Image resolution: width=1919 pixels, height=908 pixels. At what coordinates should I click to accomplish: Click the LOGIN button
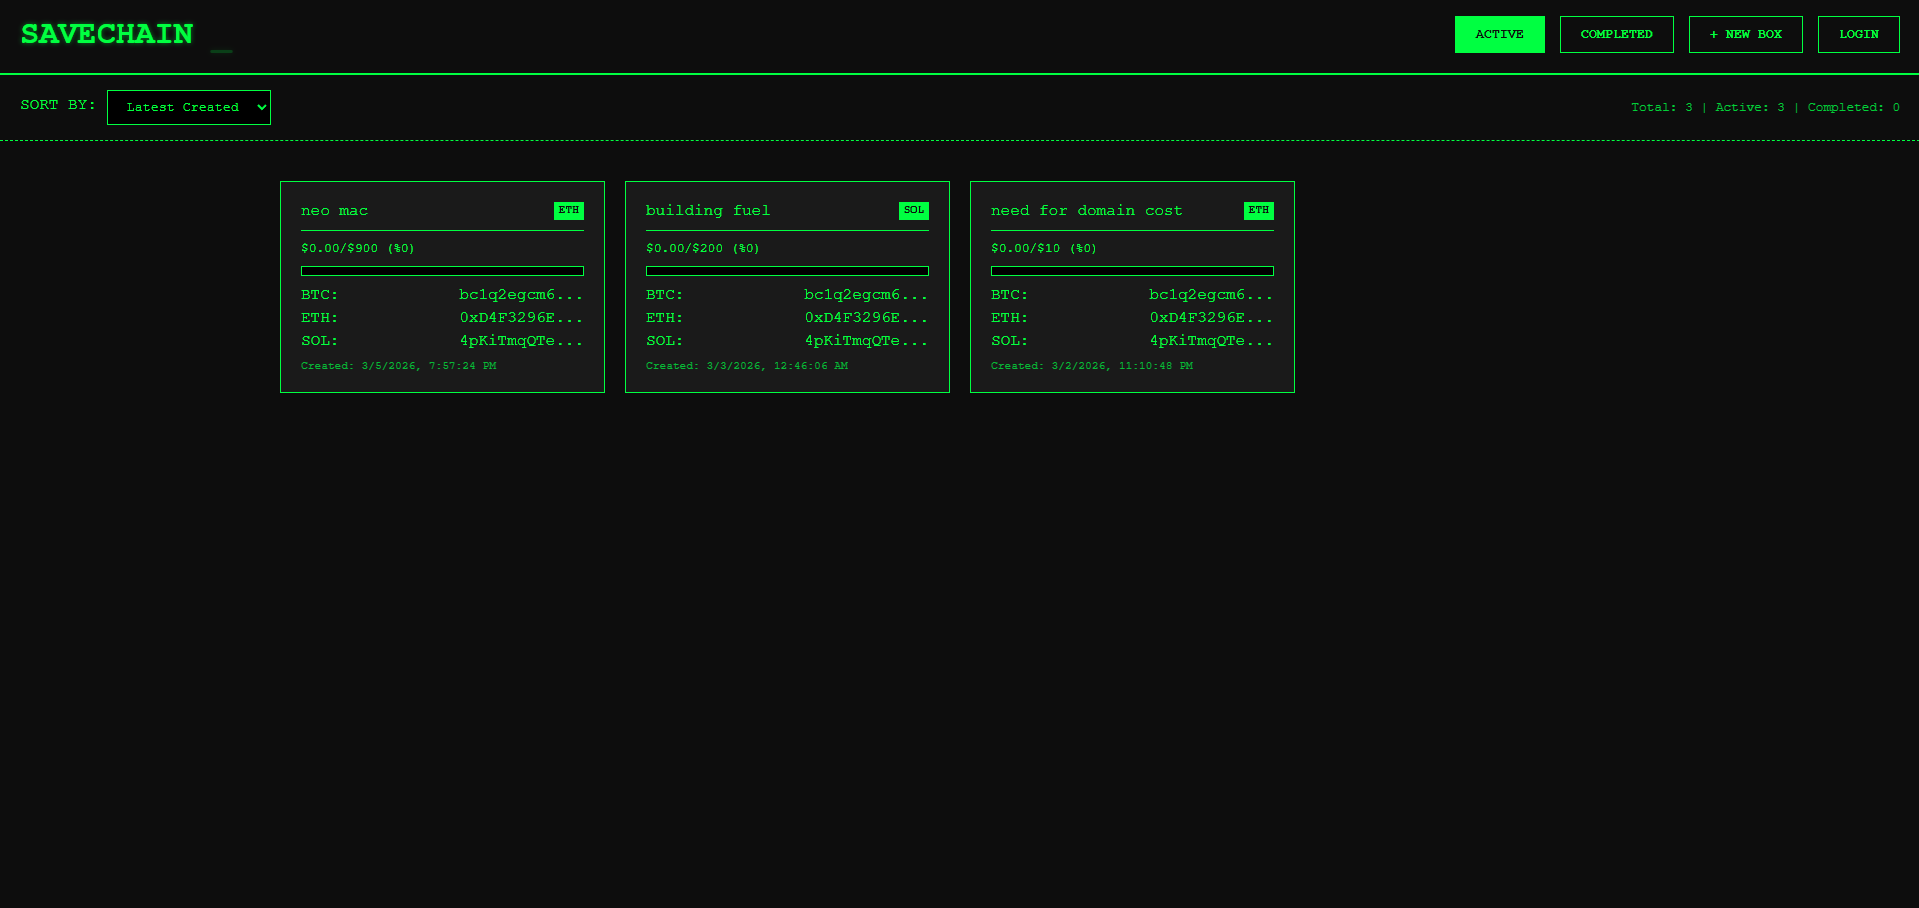1857,33
